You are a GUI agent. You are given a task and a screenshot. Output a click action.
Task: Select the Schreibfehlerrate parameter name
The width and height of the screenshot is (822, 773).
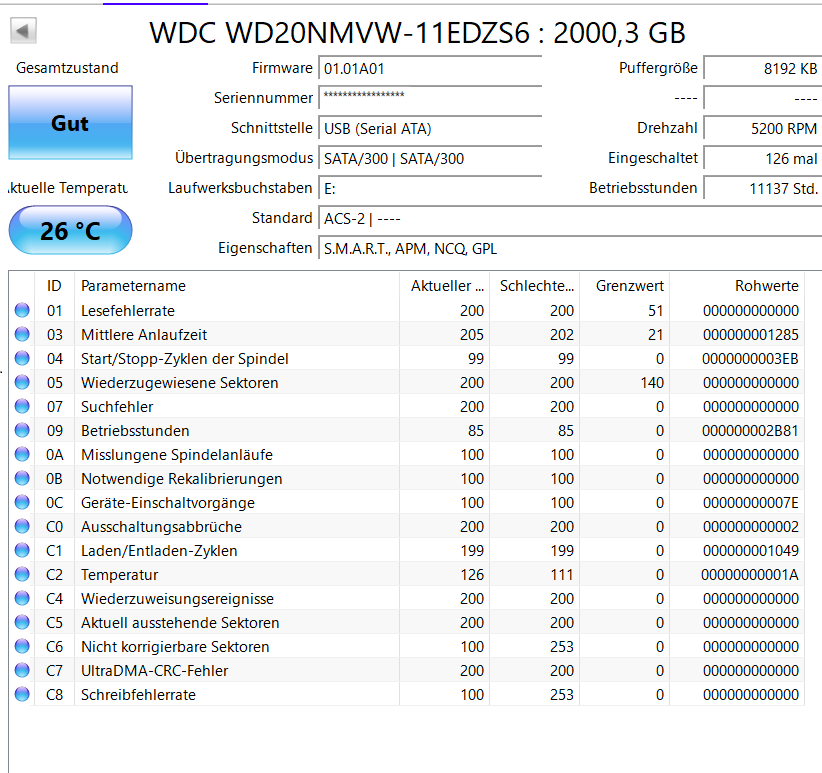point(138,695)
